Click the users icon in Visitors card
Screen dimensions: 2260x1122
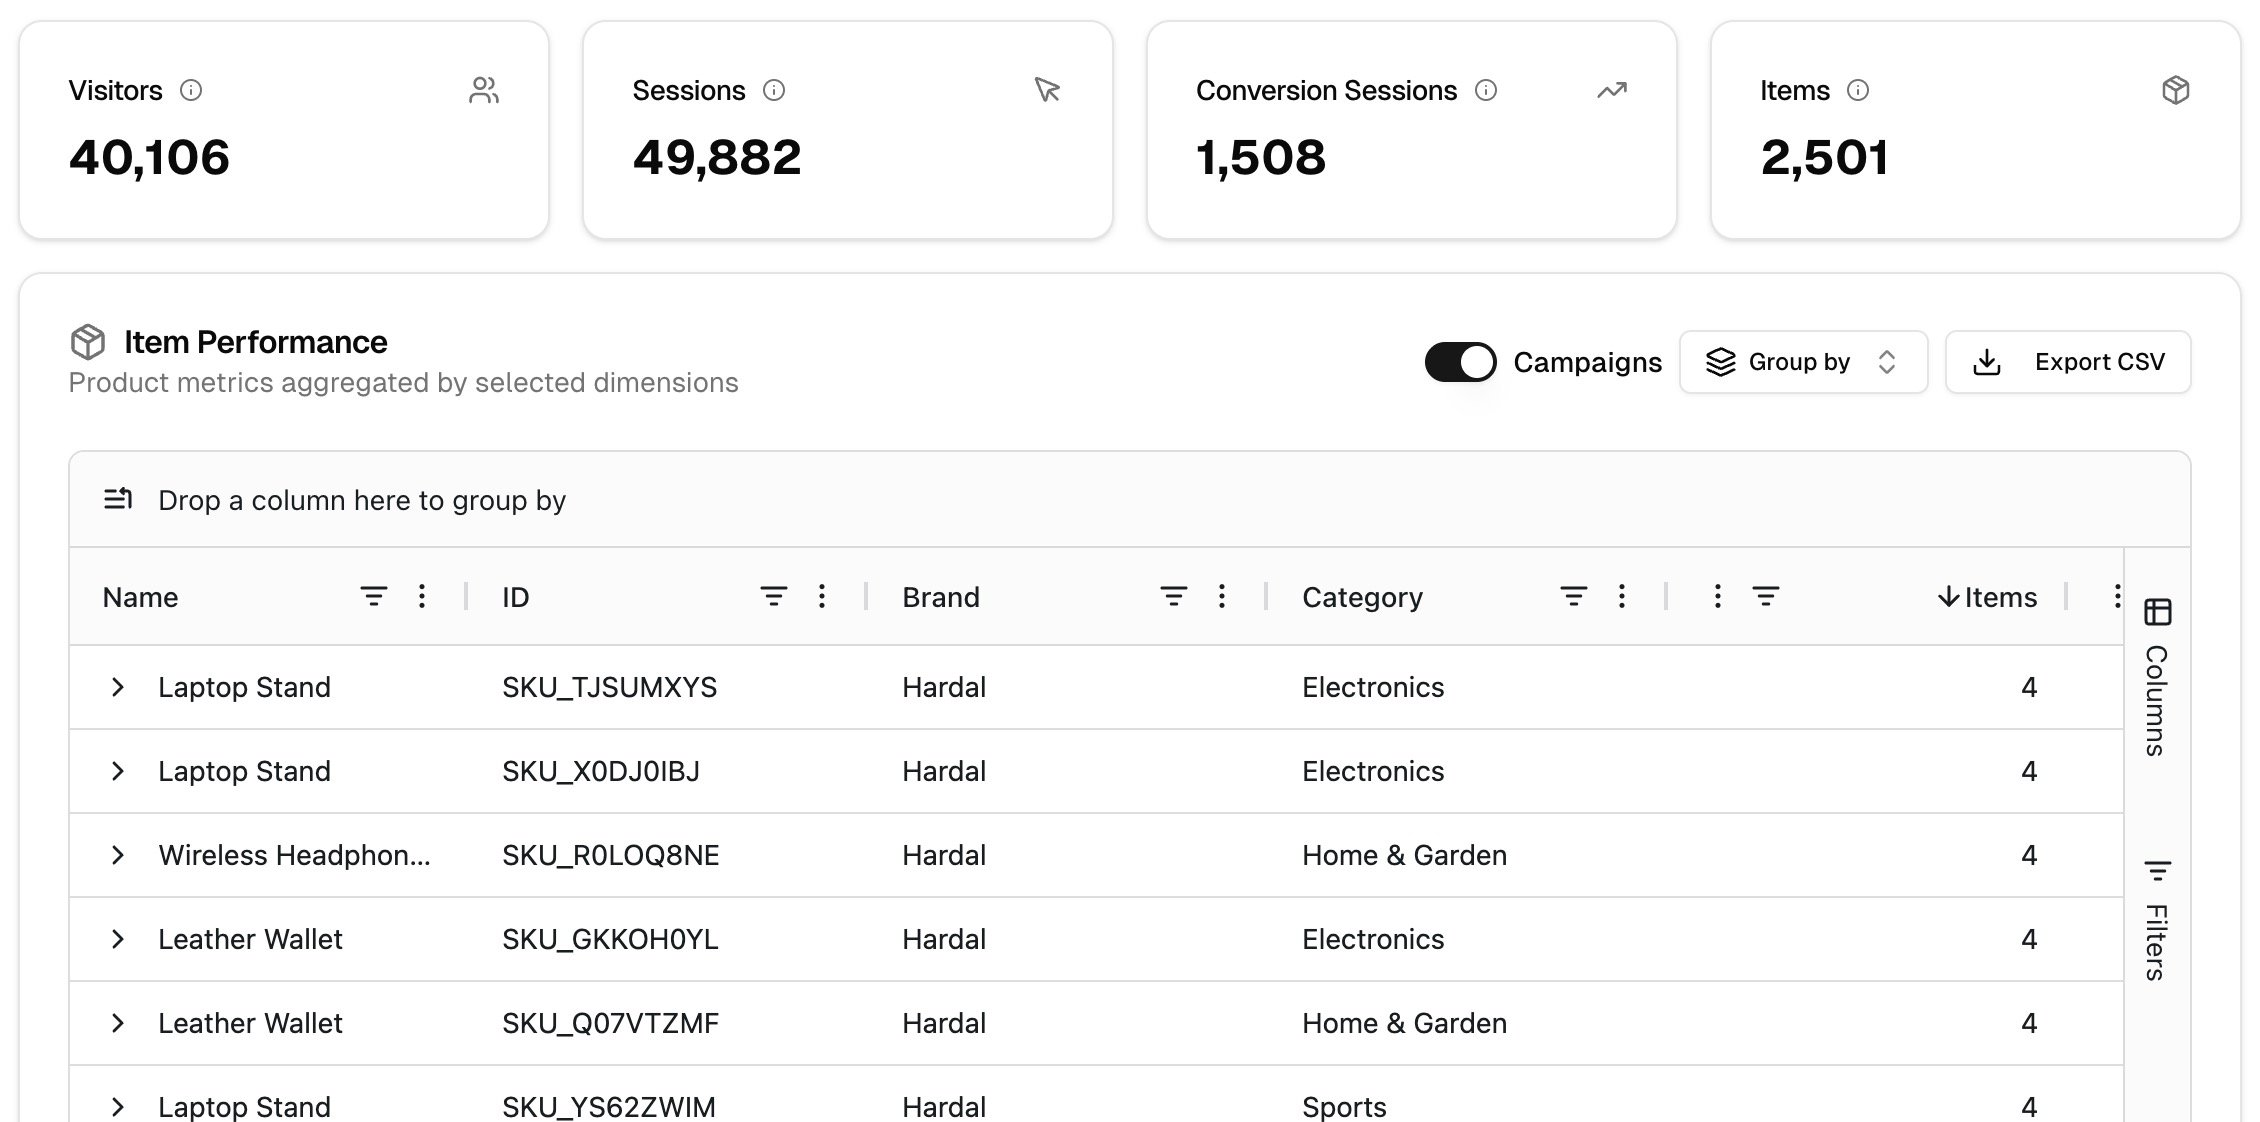[484, 91]
